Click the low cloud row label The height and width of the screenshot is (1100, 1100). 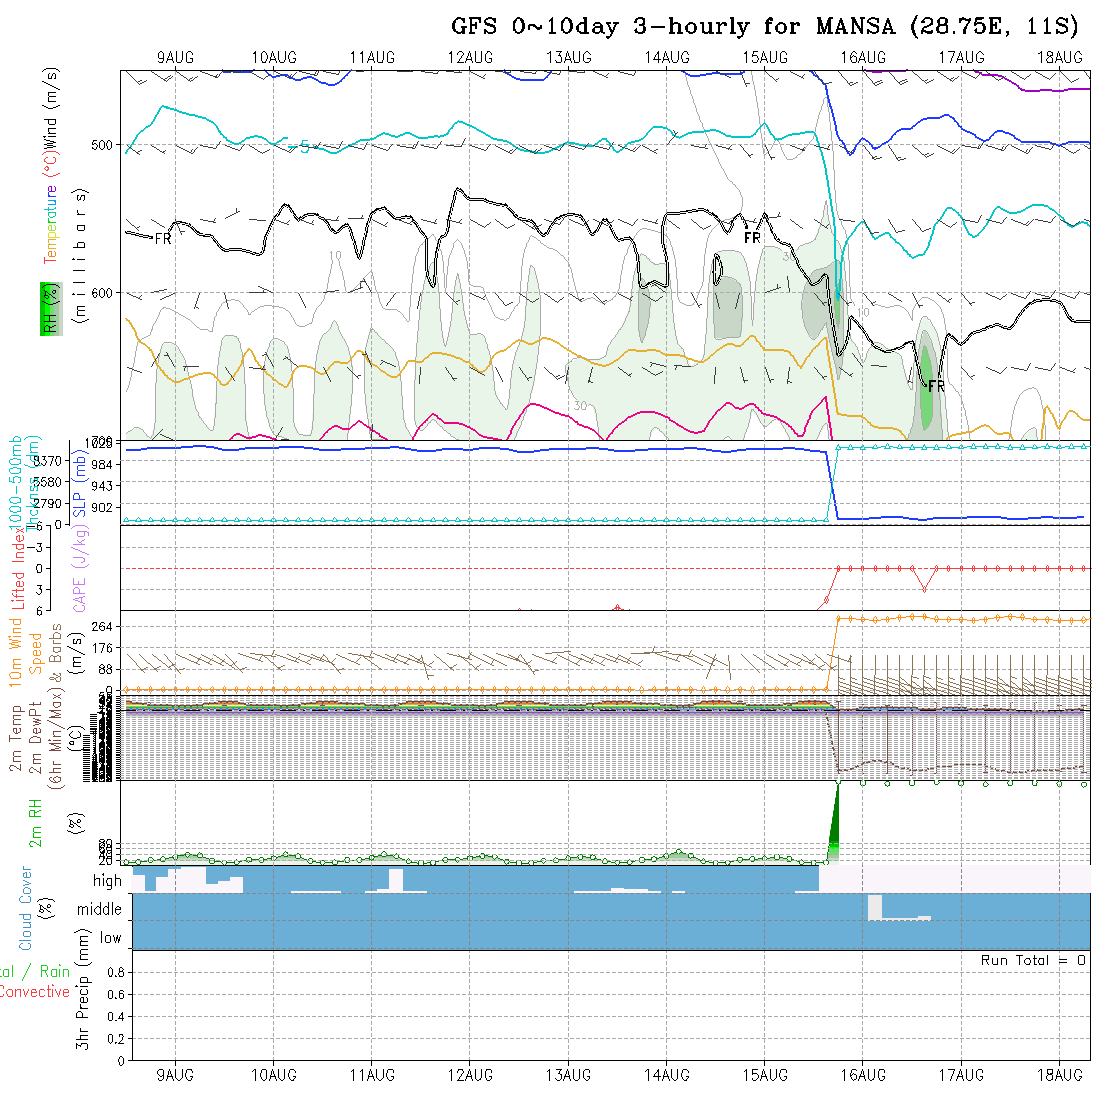click(x=111, y=938)
